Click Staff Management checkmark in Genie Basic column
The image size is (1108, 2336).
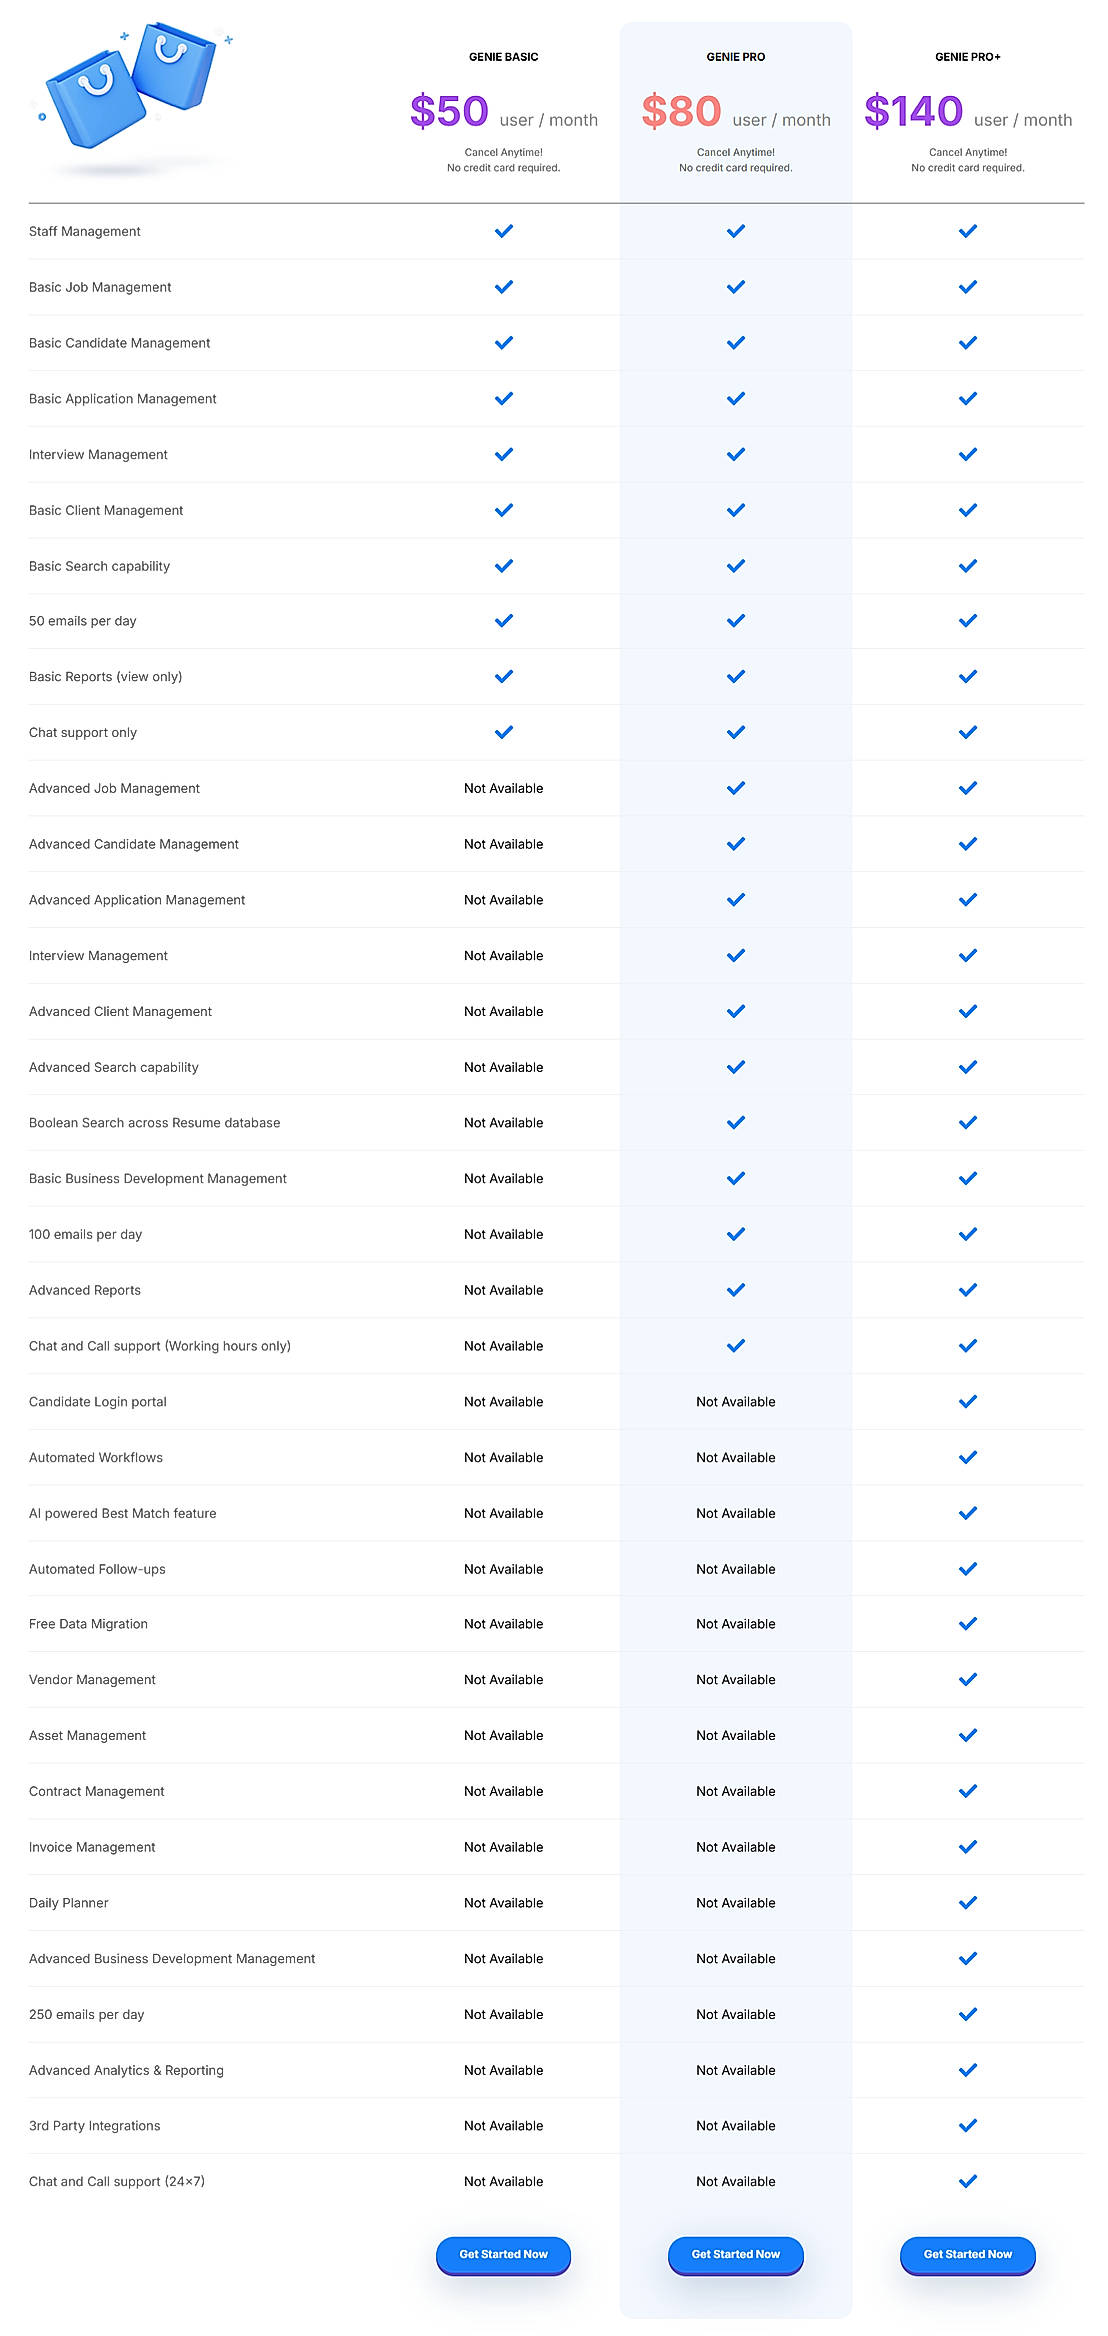504,231
